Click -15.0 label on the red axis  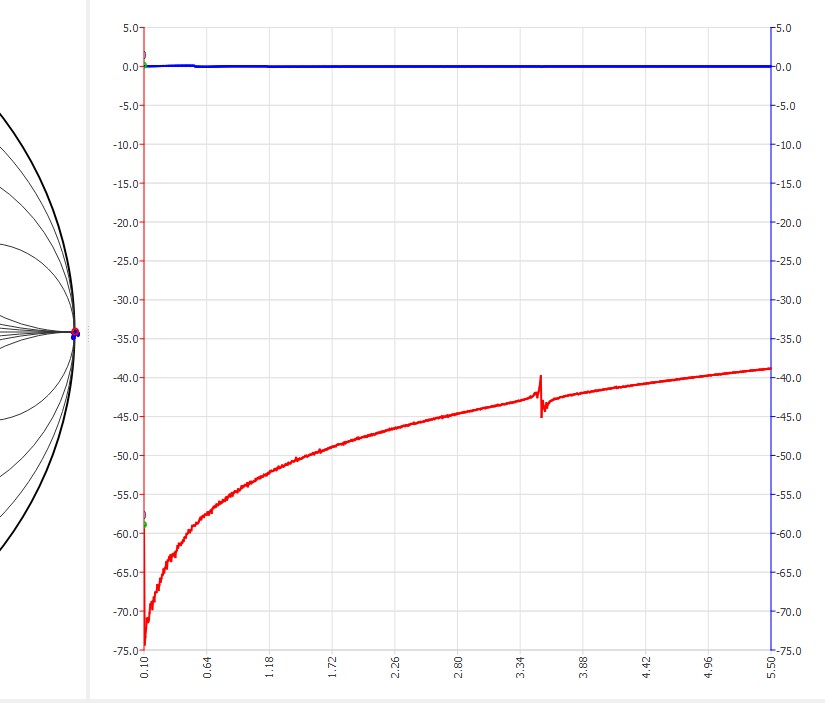click(126, 184)
